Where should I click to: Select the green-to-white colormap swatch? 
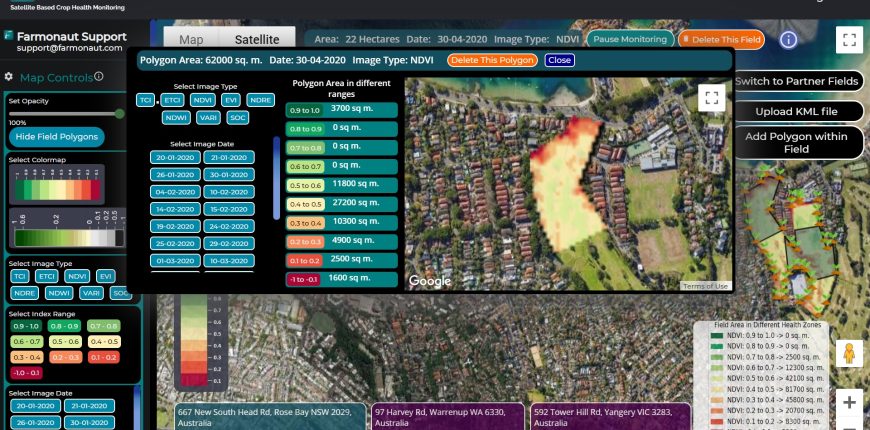tap(69, 227)
